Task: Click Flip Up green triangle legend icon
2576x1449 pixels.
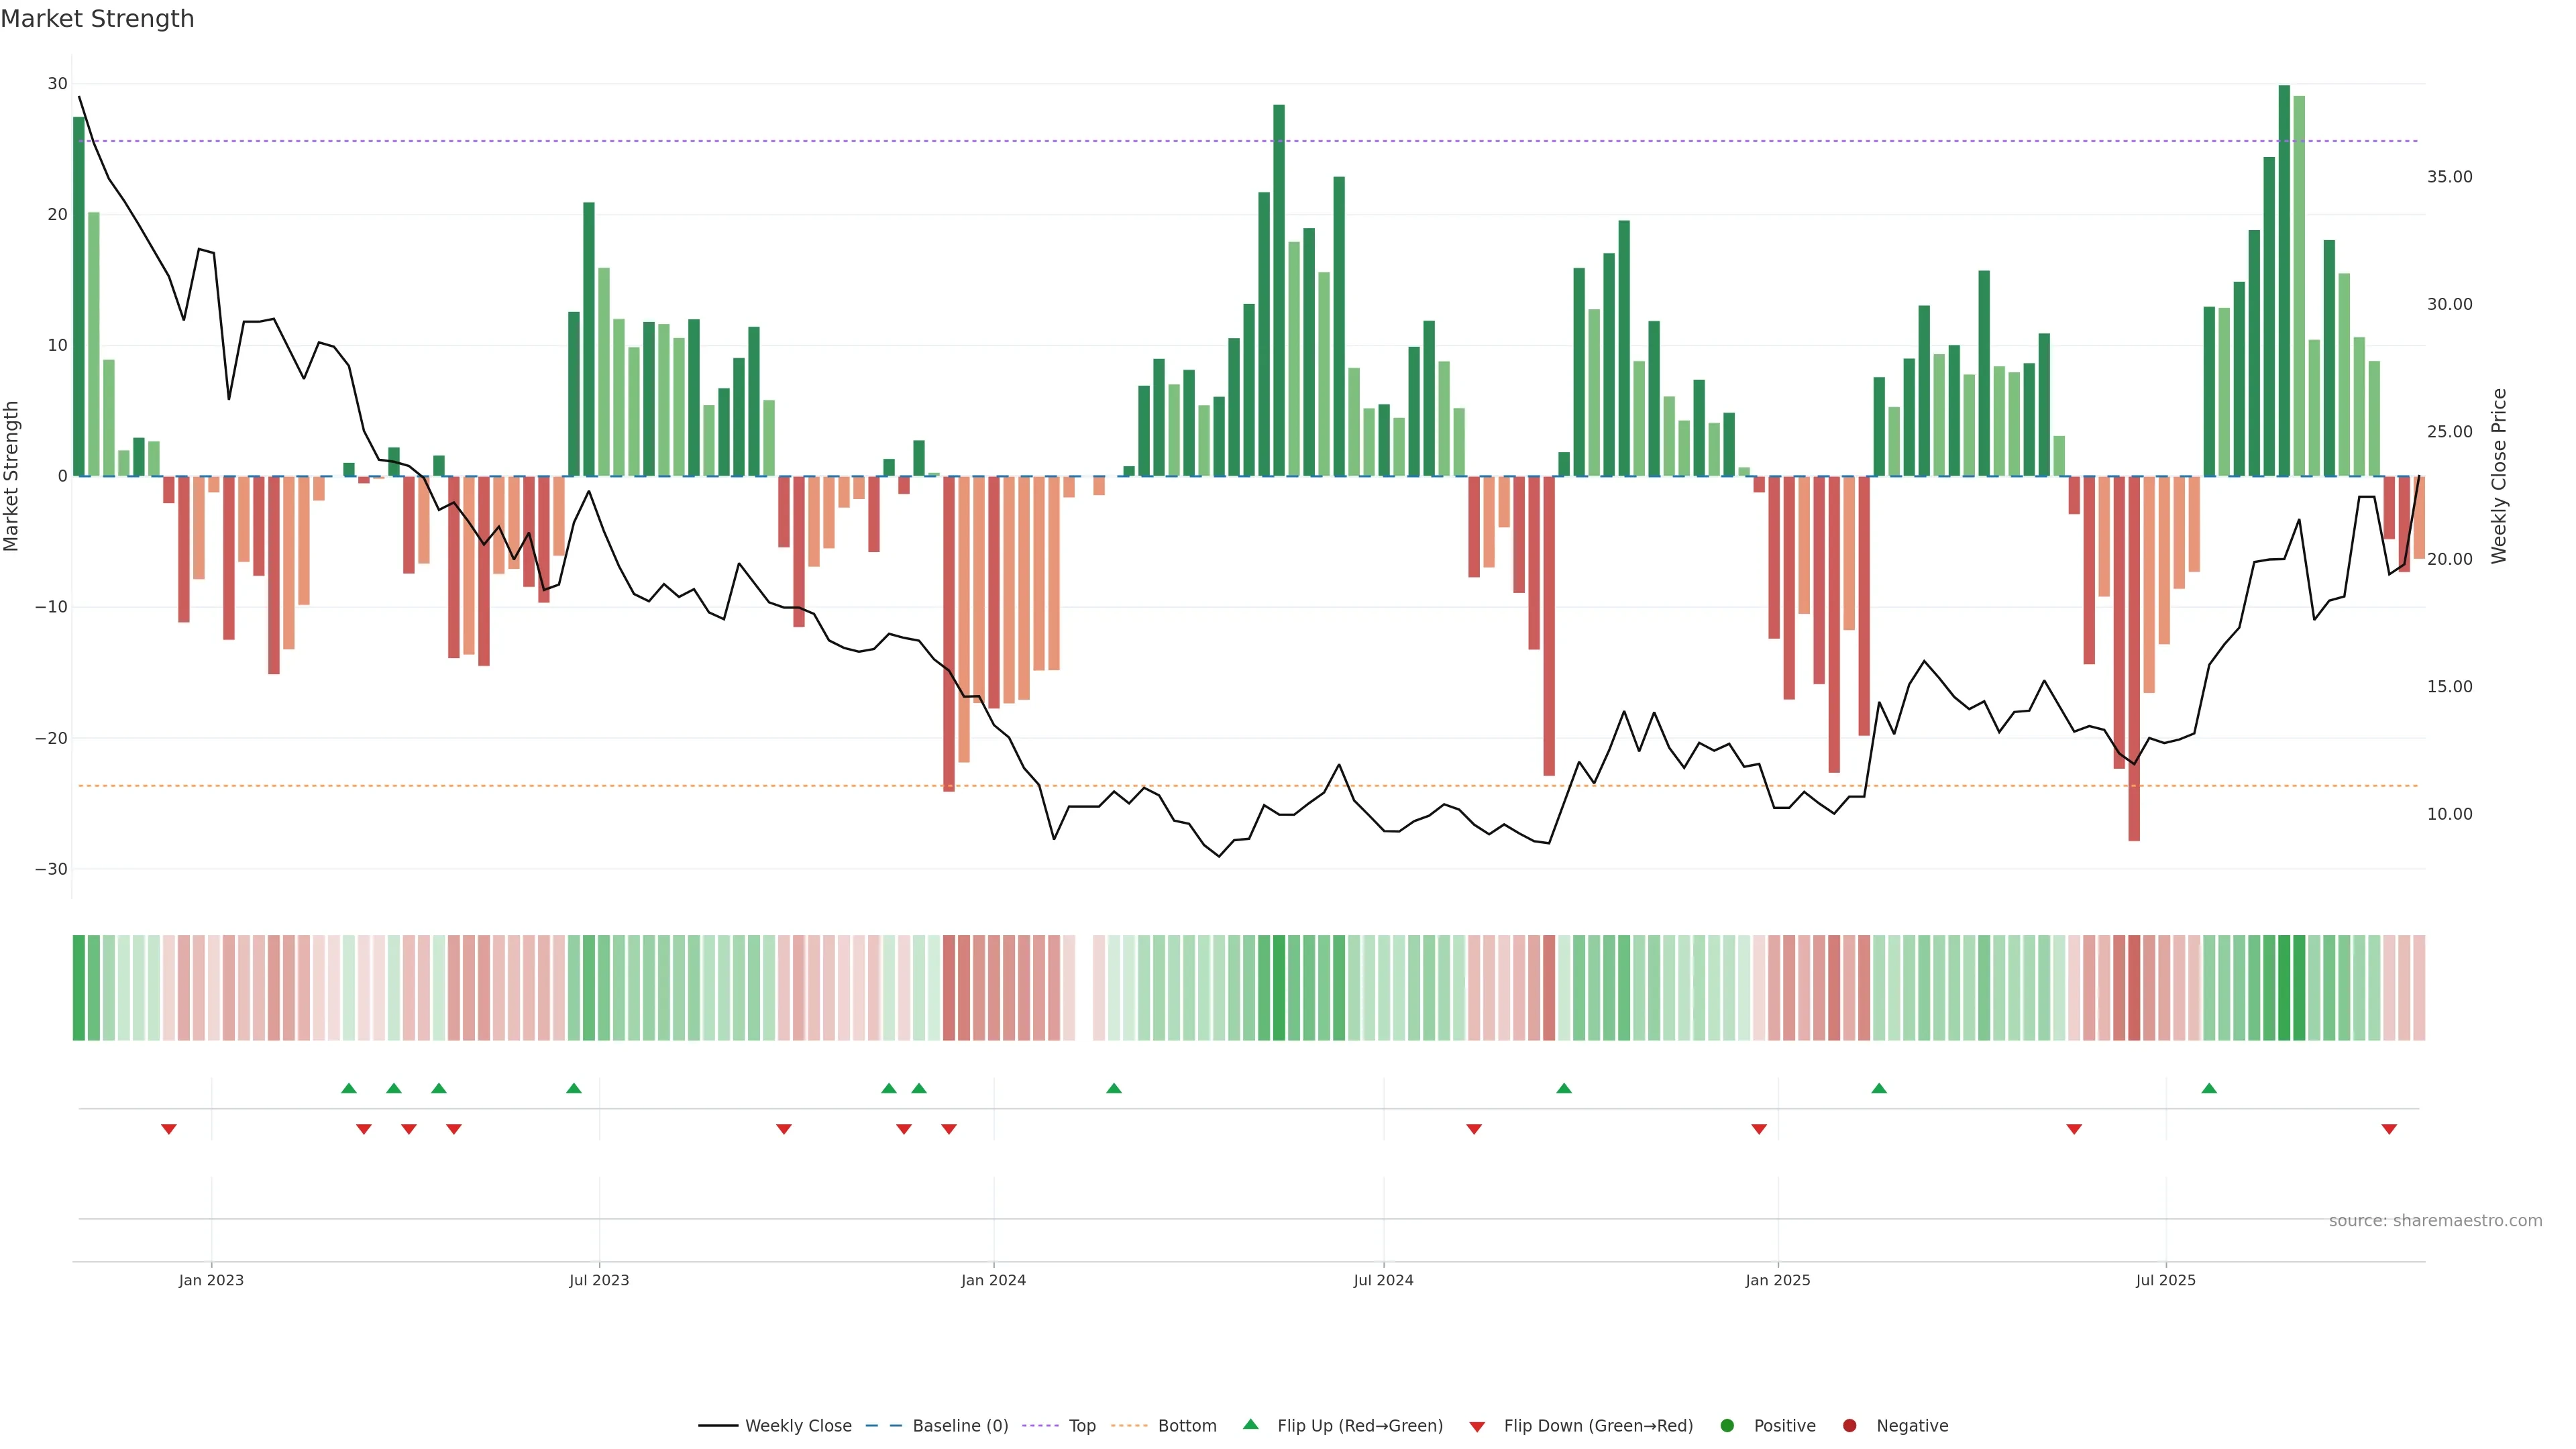Action: tap(1250, 1425)
